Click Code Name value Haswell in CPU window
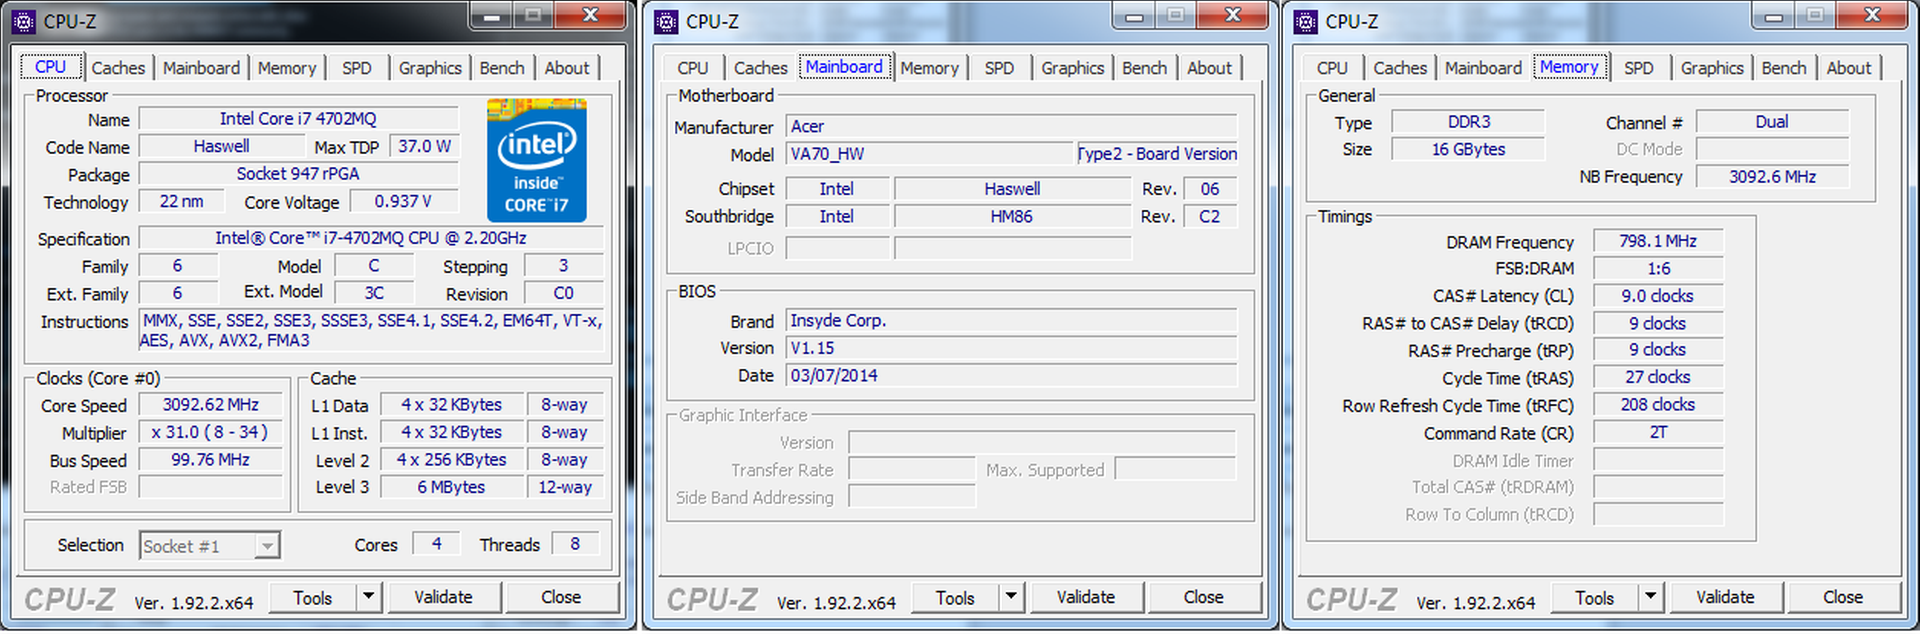1920x639 pixels. click(x=222, y=146)
